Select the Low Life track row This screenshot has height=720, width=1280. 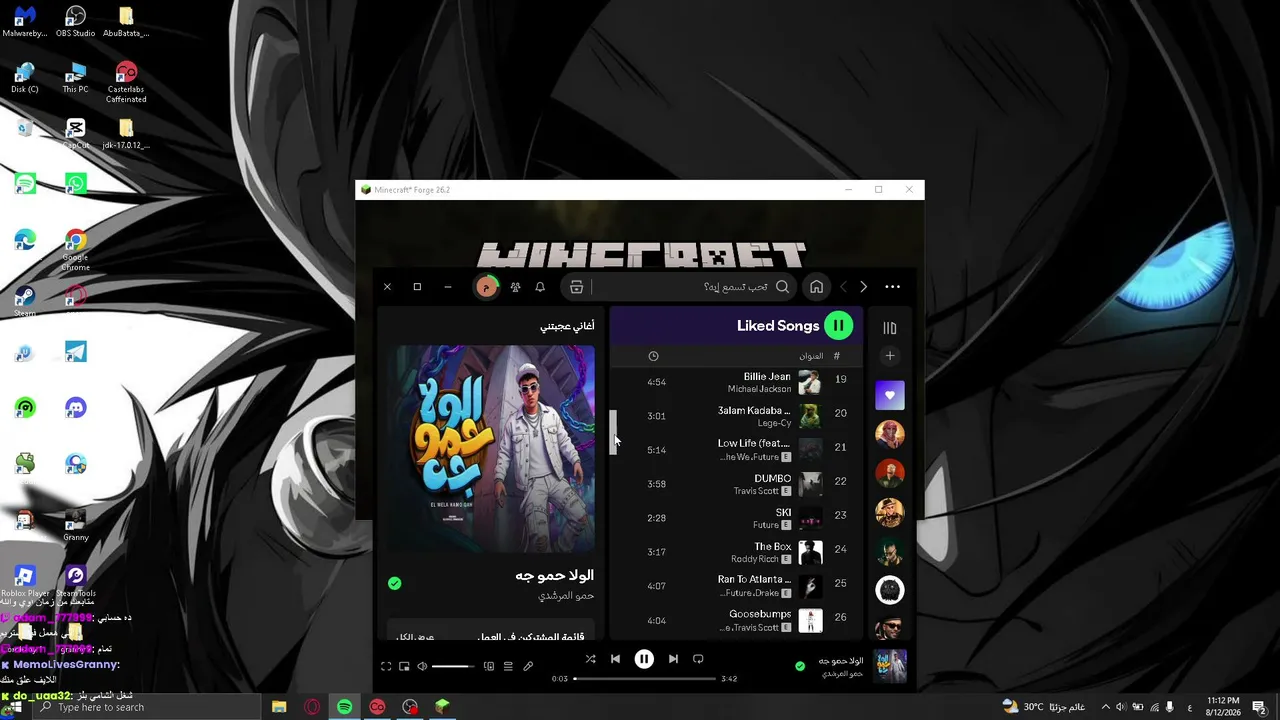(737, 450)
